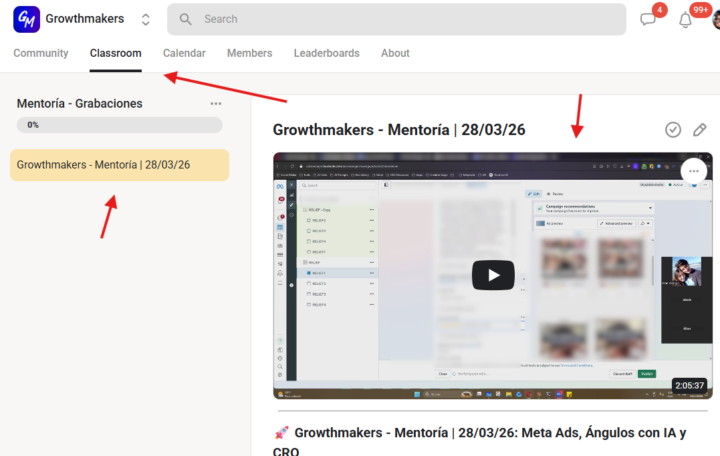The image size is (720, 456).
Task: Open the About tab
Action: 395,53
